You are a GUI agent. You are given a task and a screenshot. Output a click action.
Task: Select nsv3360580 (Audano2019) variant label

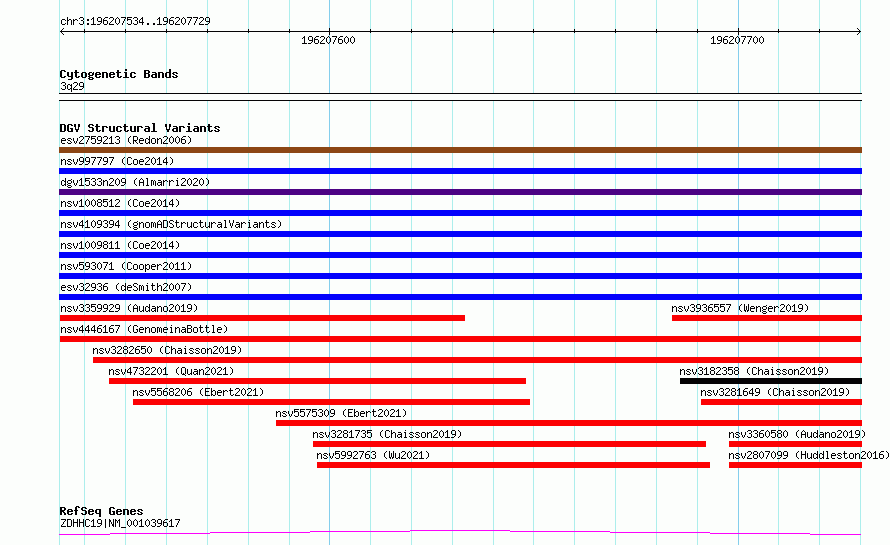click(x=797, y=434)
